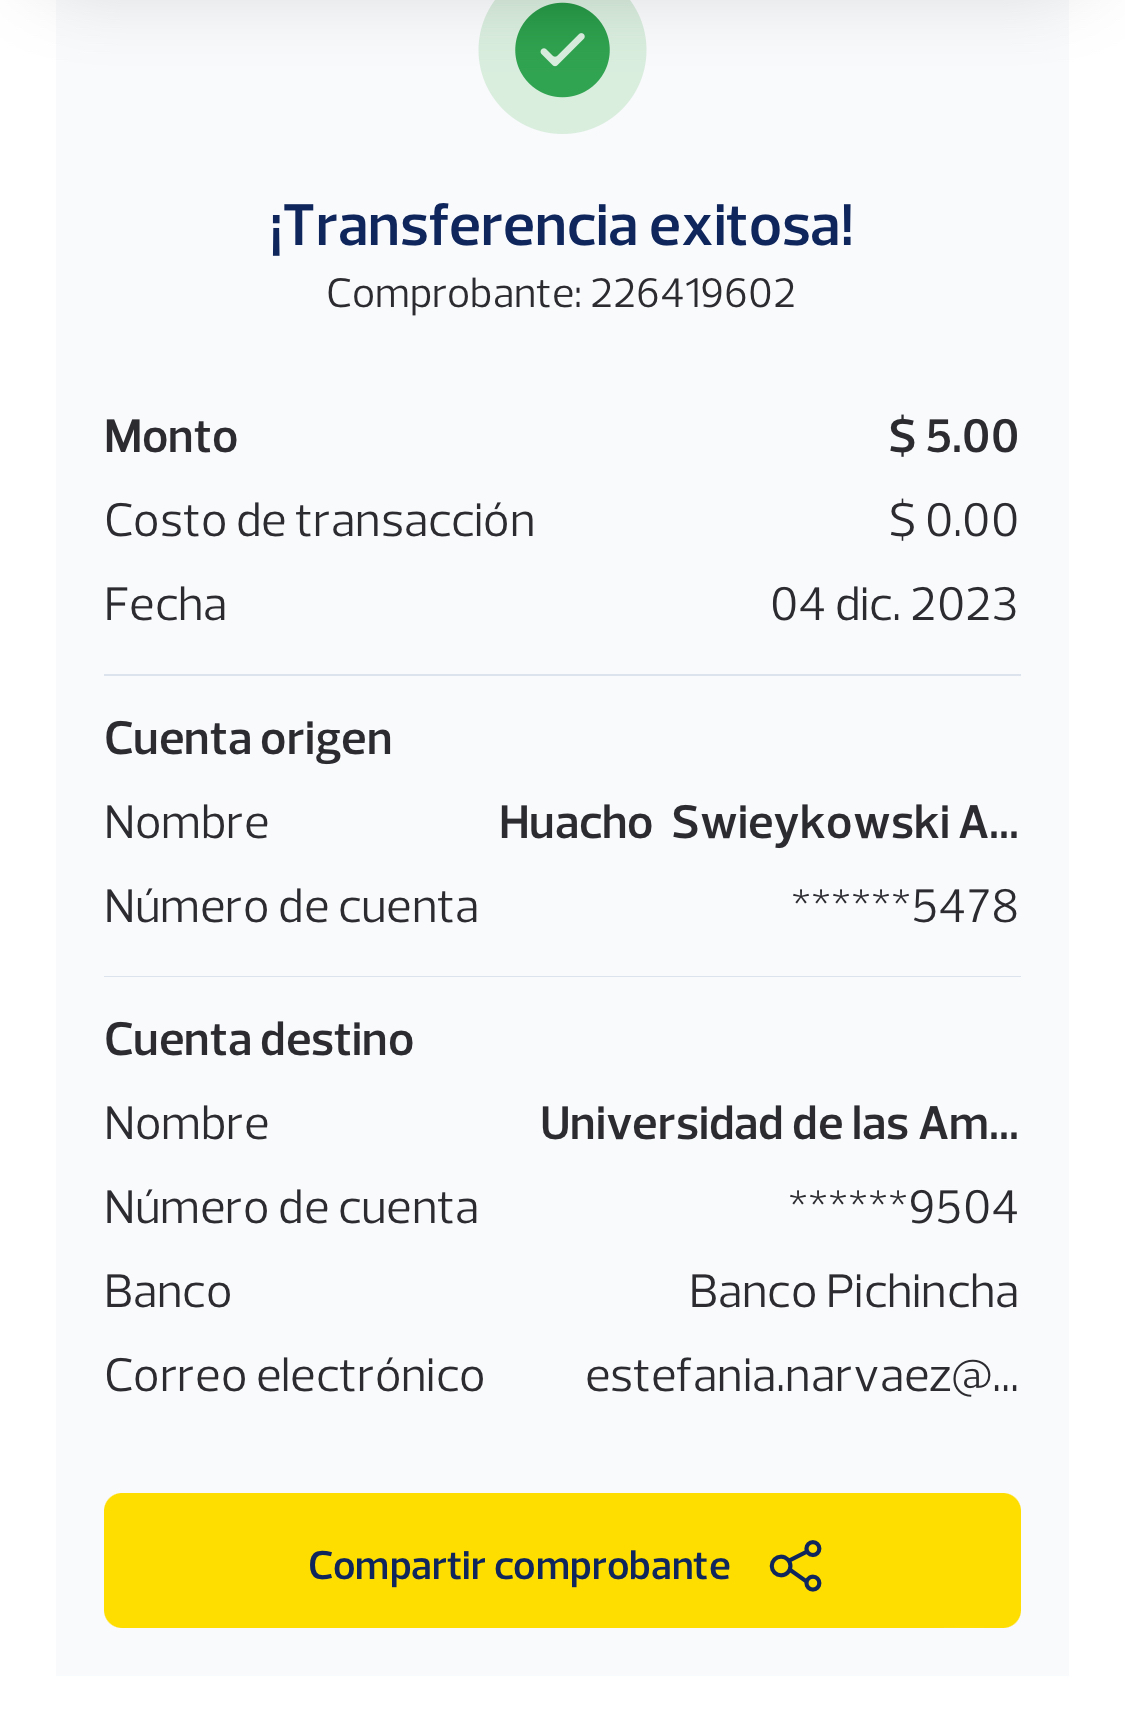Select the date 04 dic. 2023
The width and height of the screenshot is (1125, 1720).
(894, 605)
